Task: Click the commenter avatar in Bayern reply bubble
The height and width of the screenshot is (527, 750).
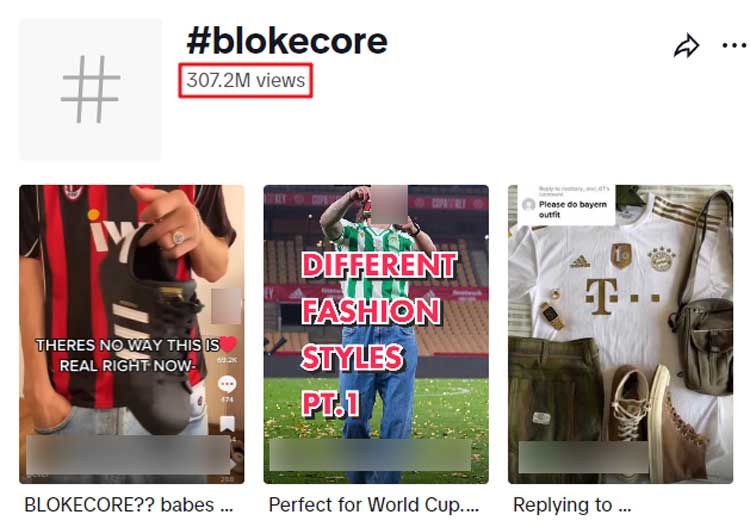Action: click(x=529, y=204)
